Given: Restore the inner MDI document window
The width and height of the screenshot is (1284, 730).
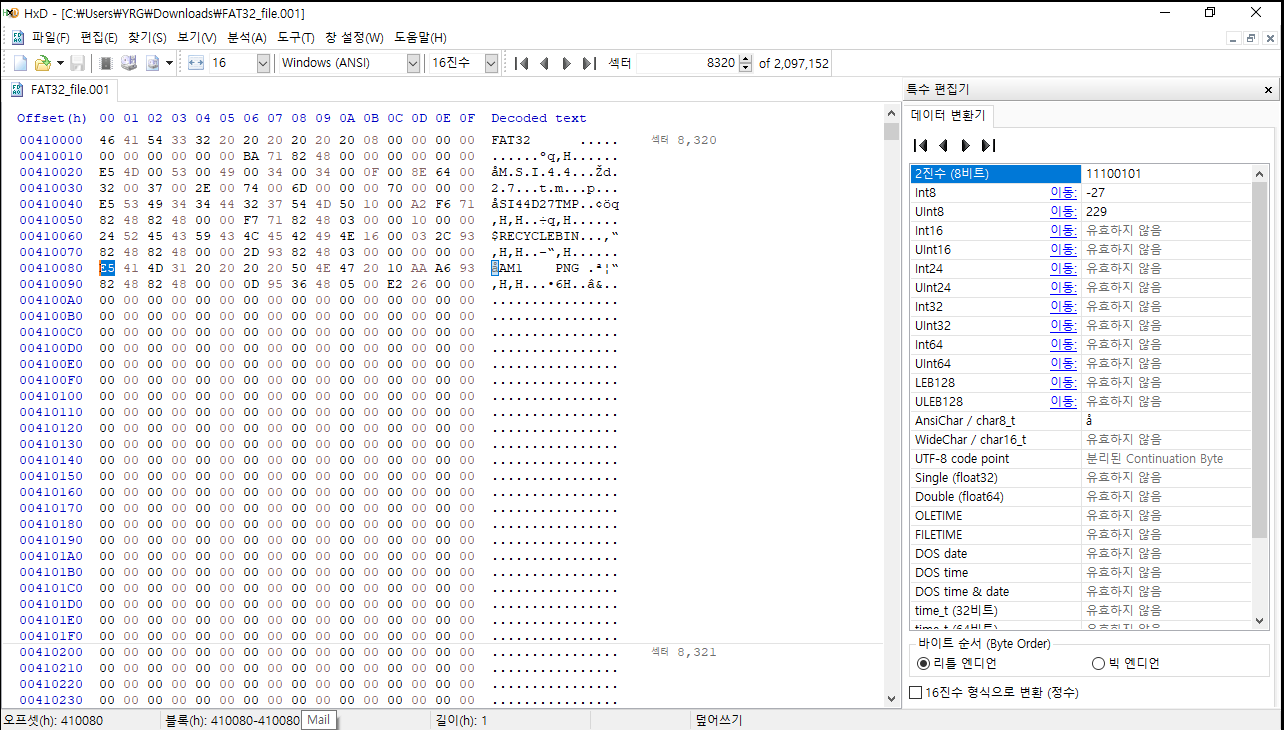Looking at the screenshot, I should coord(1251,38).
